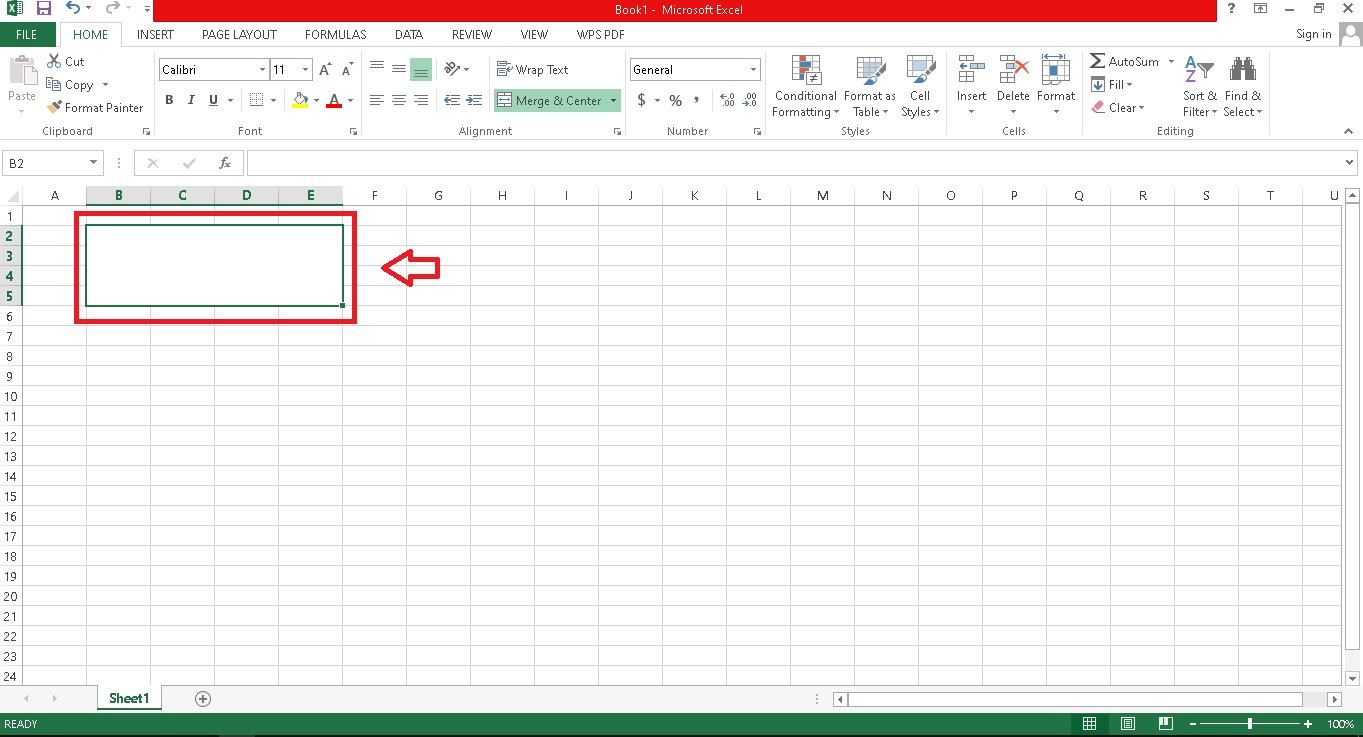Click the Insert Function fx icon
This screenshot has height=737, width=1363.
[225, 163]
